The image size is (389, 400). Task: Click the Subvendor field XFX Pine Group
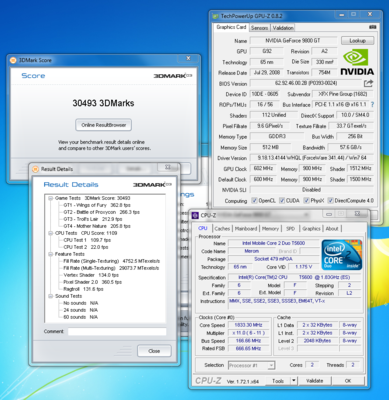coord(342,94)
